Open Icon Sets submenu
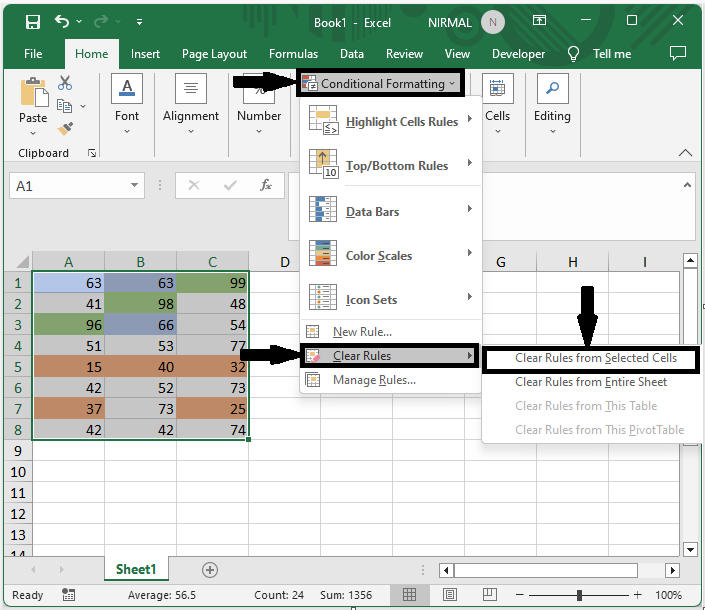 390,299
